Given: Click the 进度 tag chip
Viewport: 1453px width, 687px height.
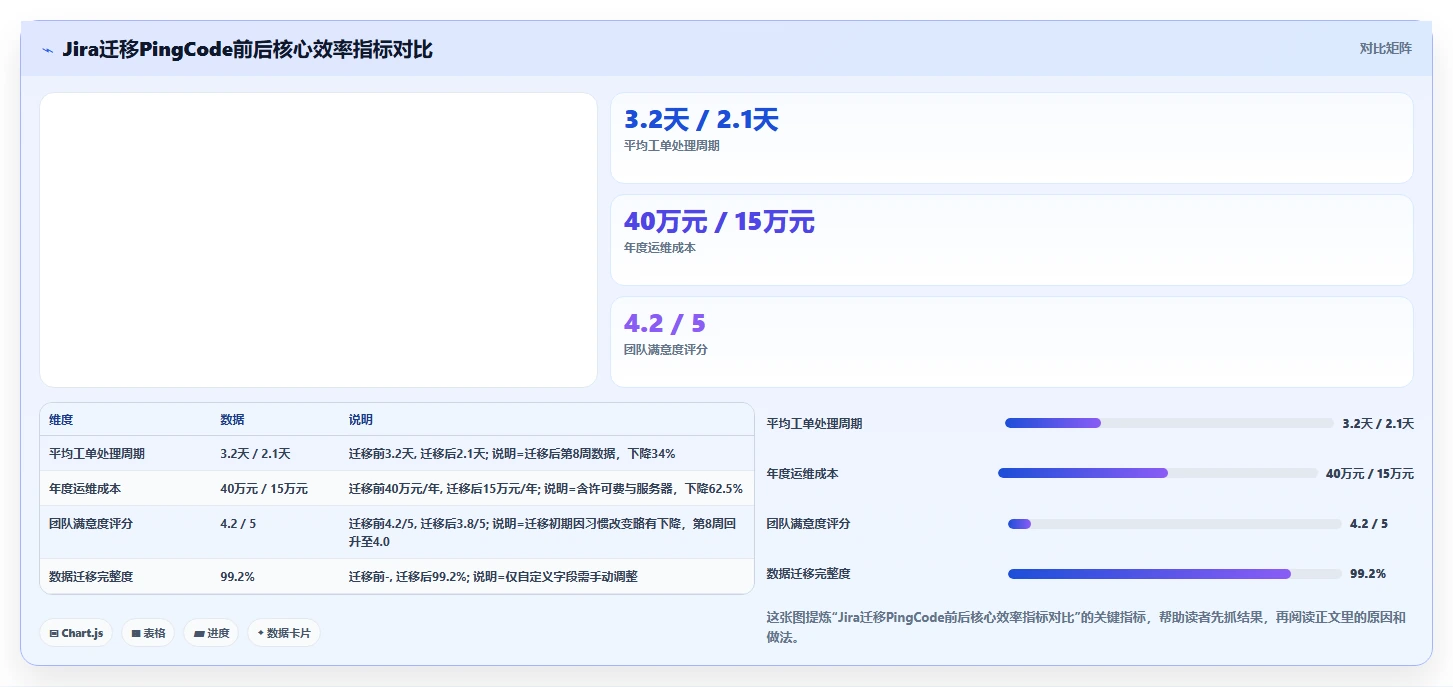Looking at the screenshot, I should click(x=211, y=633).
